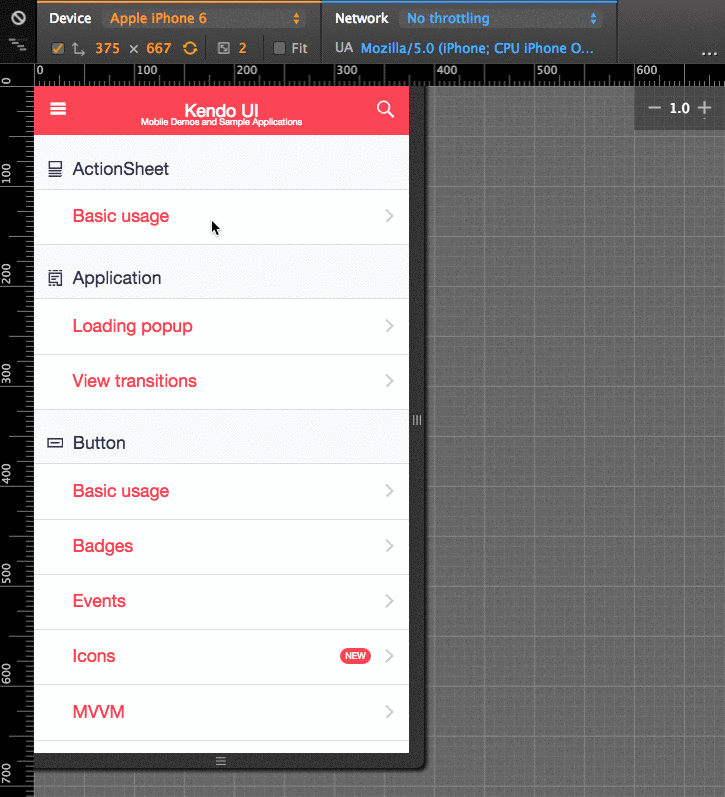Click the NEW badge on Icons row

tap(355, 656)
